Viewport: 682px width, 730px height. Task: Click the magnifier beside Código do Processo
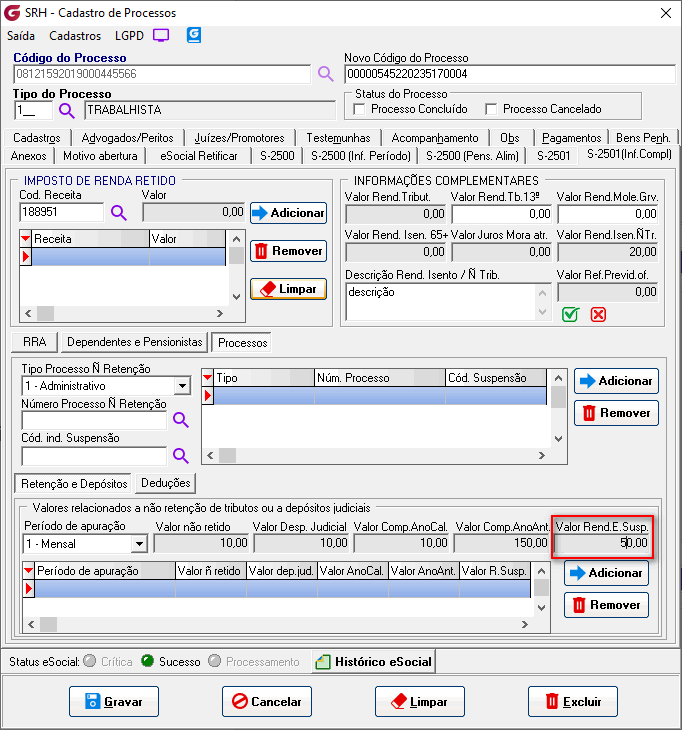(326, 74)
